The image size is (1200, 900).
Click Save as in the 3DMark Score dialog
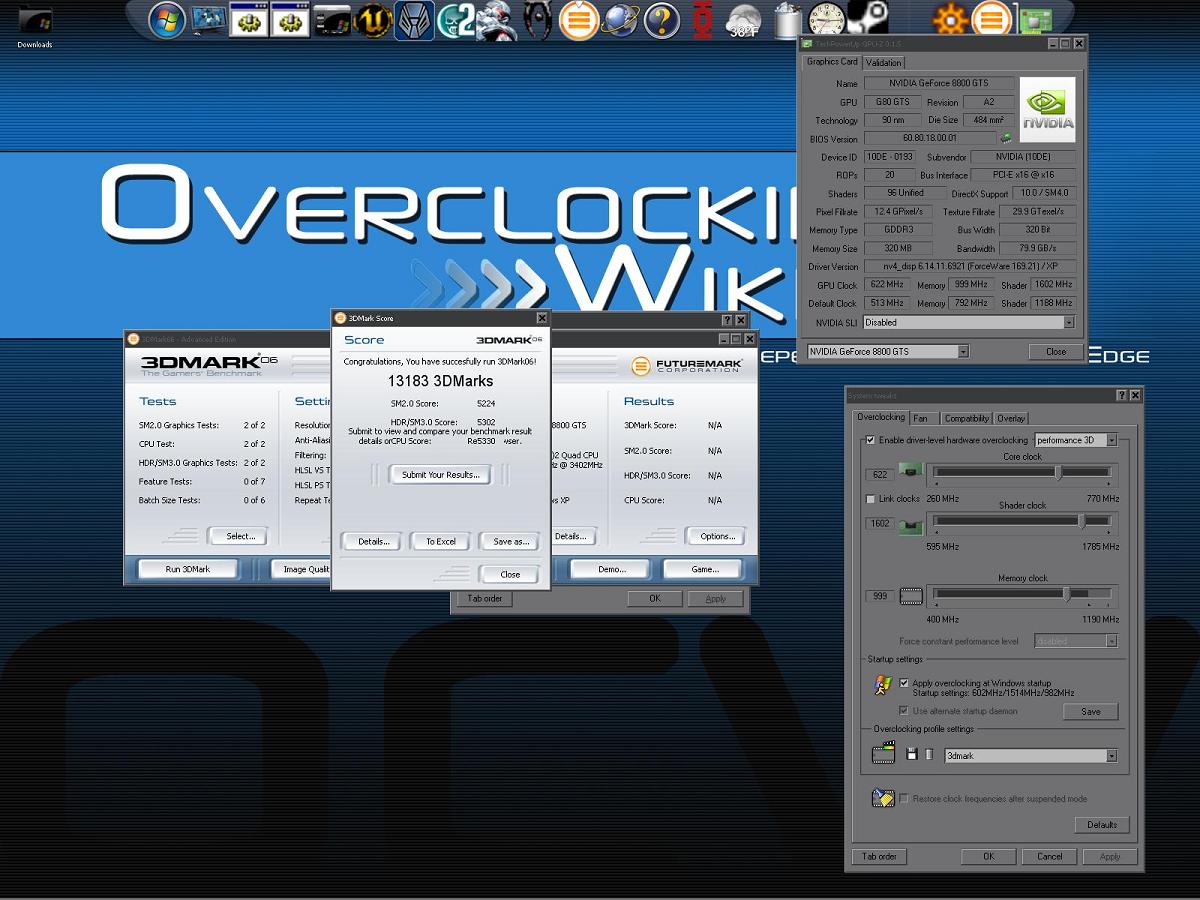coord(510,541)
